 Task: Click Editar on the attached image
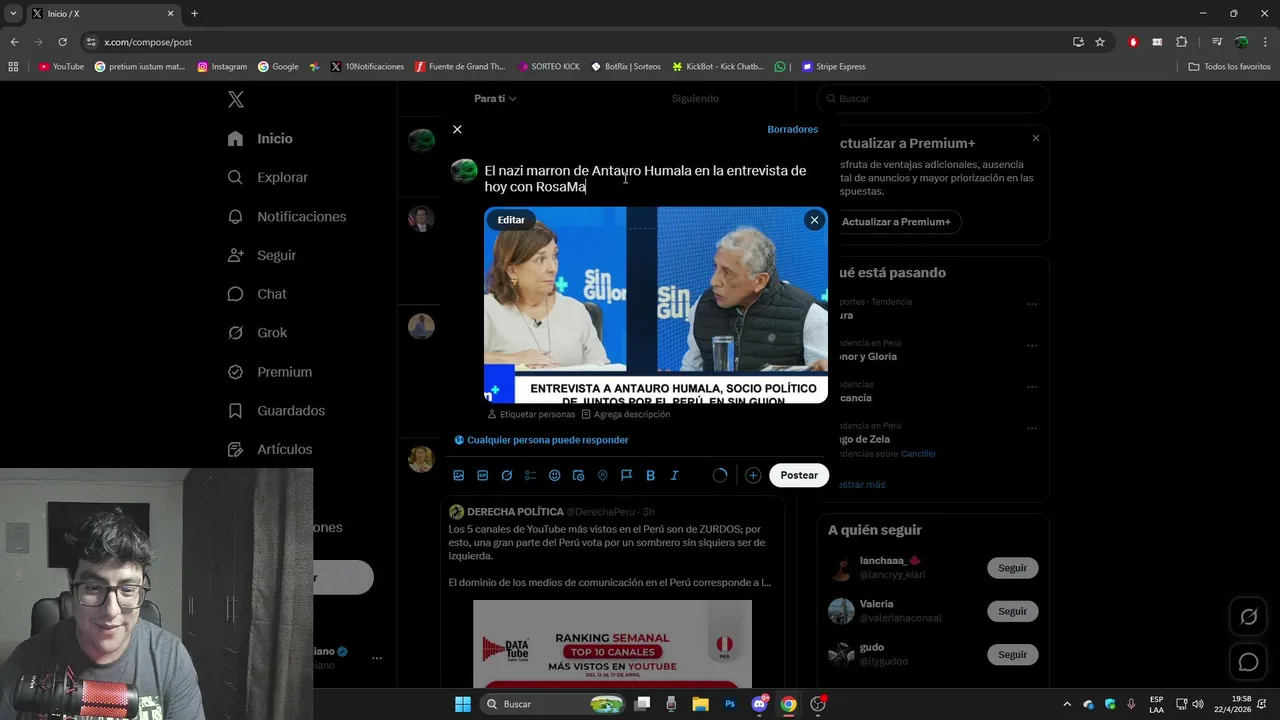click(511, 220)
